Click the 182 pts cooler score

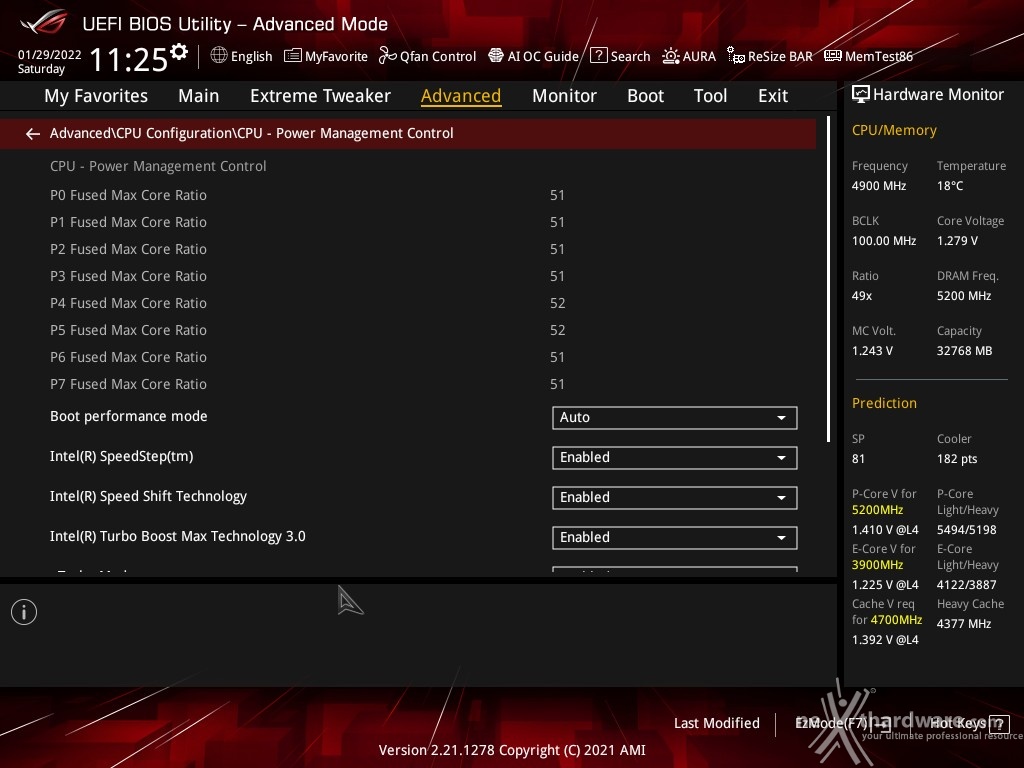click(957, 459)
